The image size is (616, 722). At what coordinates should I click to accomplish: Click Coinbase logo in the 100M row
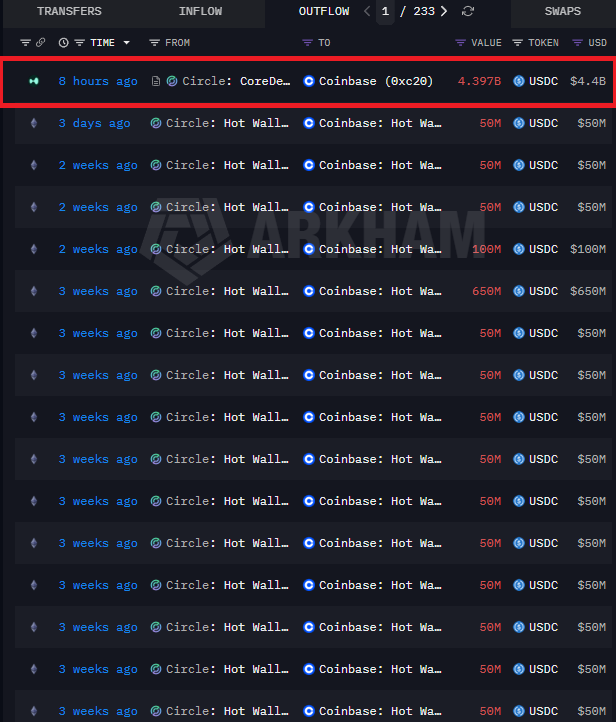(309, 249)
